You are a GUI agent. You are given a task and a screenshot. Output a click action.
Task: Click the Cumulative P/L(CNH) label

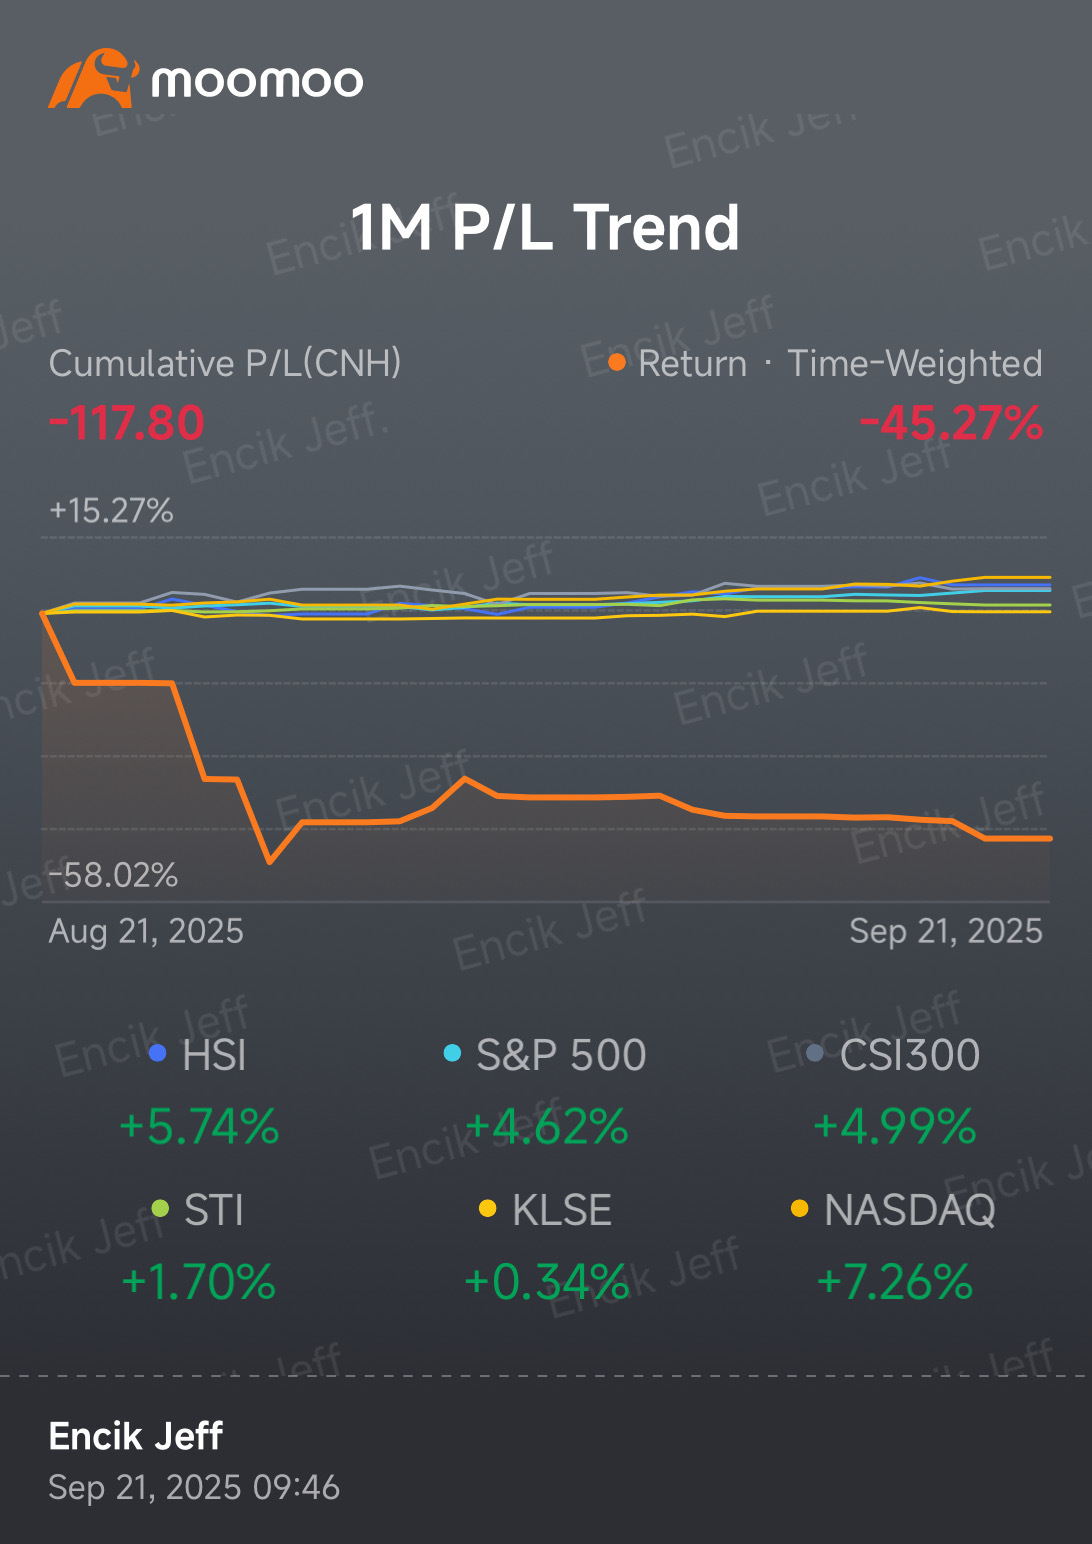click(225, 363)
